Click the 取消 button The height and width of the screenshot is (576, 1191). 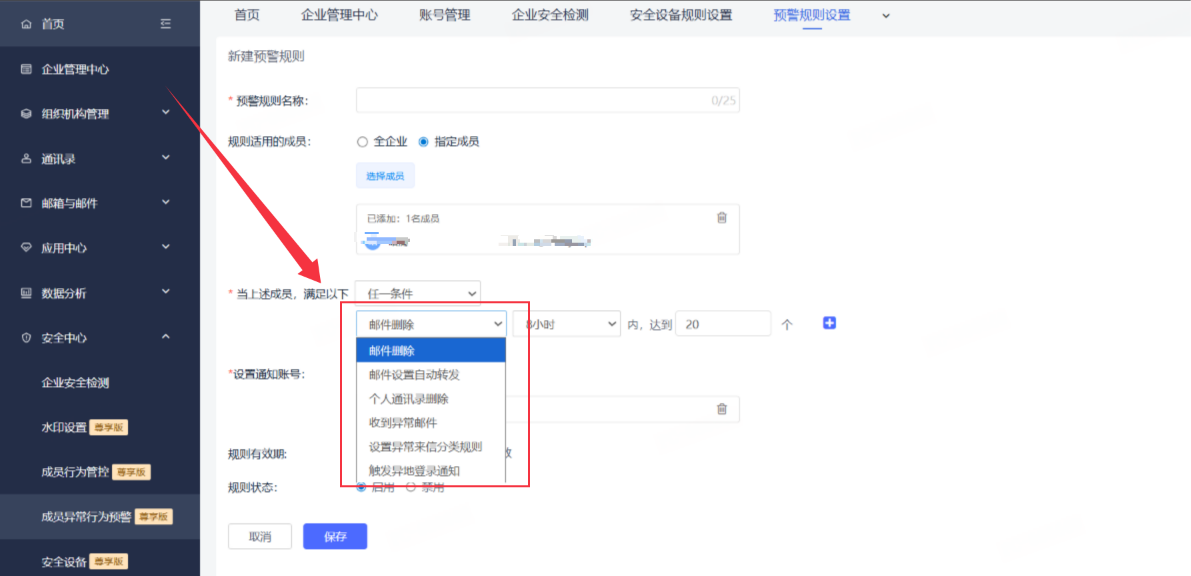pos(260,536)
